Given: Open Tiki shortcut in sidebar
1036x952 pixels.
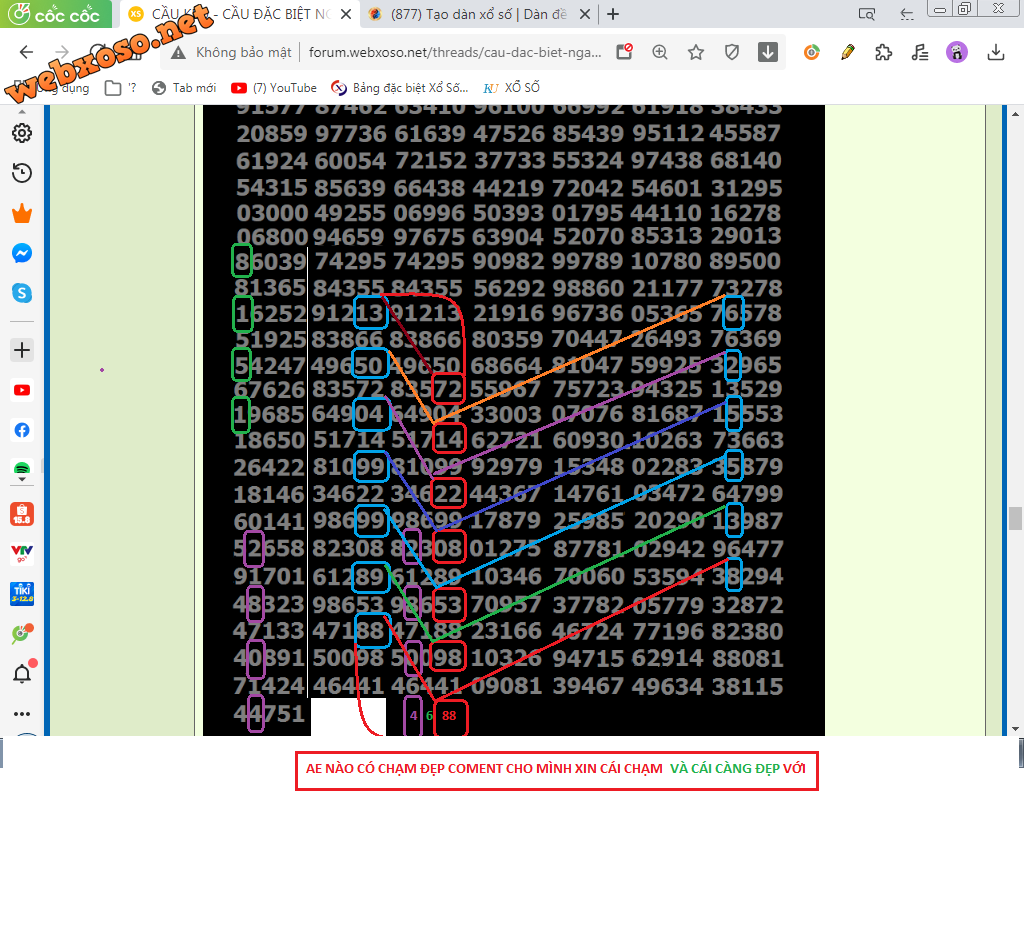Looking at the screenshot, I should click(x=22, y=594).
